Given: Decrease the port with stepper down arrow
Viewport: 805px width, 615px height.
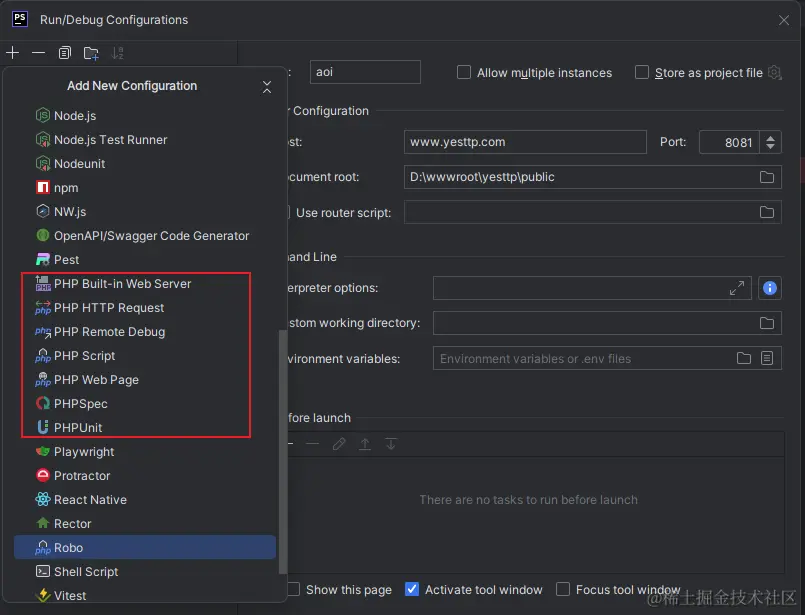Looking at the screenshot, I should pos(770,147).
